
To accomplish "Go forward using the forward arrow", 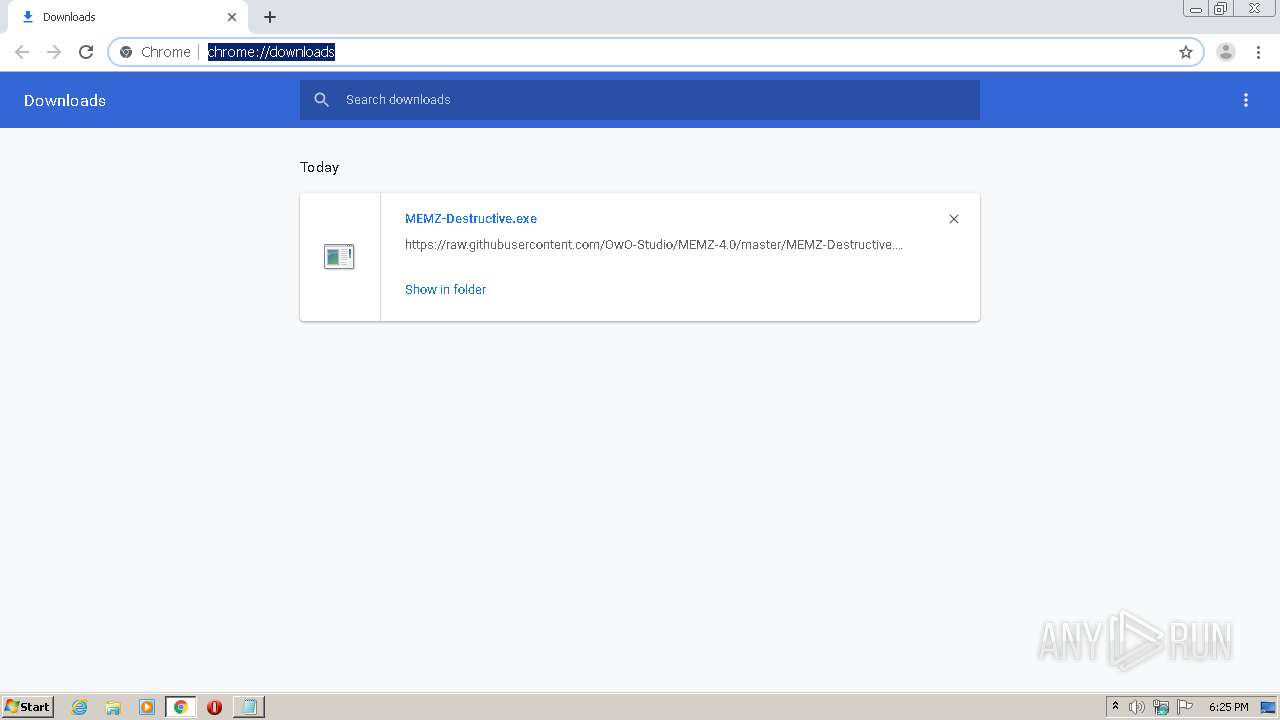I will tap(54, 52).
